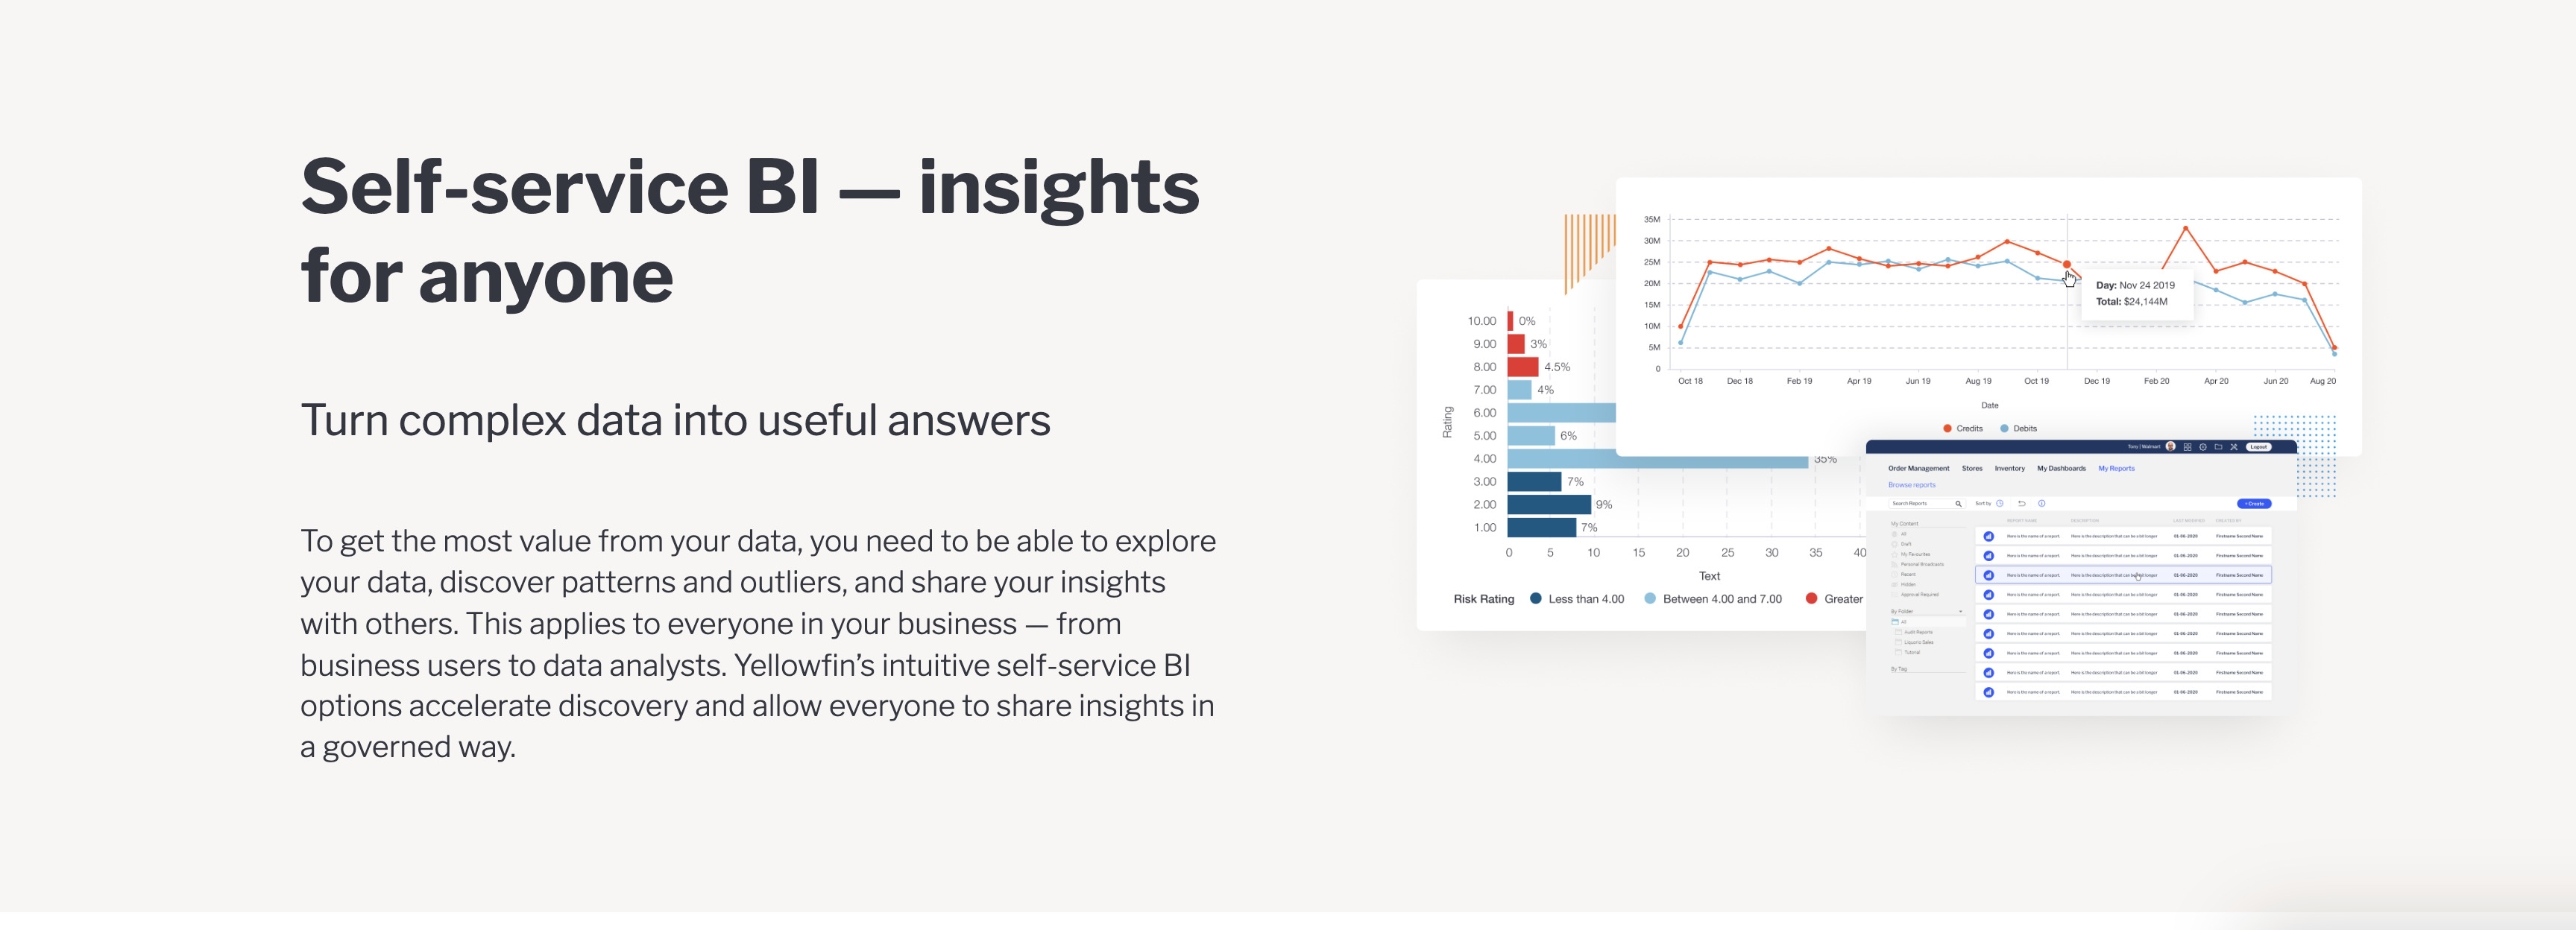Click the clock icon next to Sort by

[2000, 504]
